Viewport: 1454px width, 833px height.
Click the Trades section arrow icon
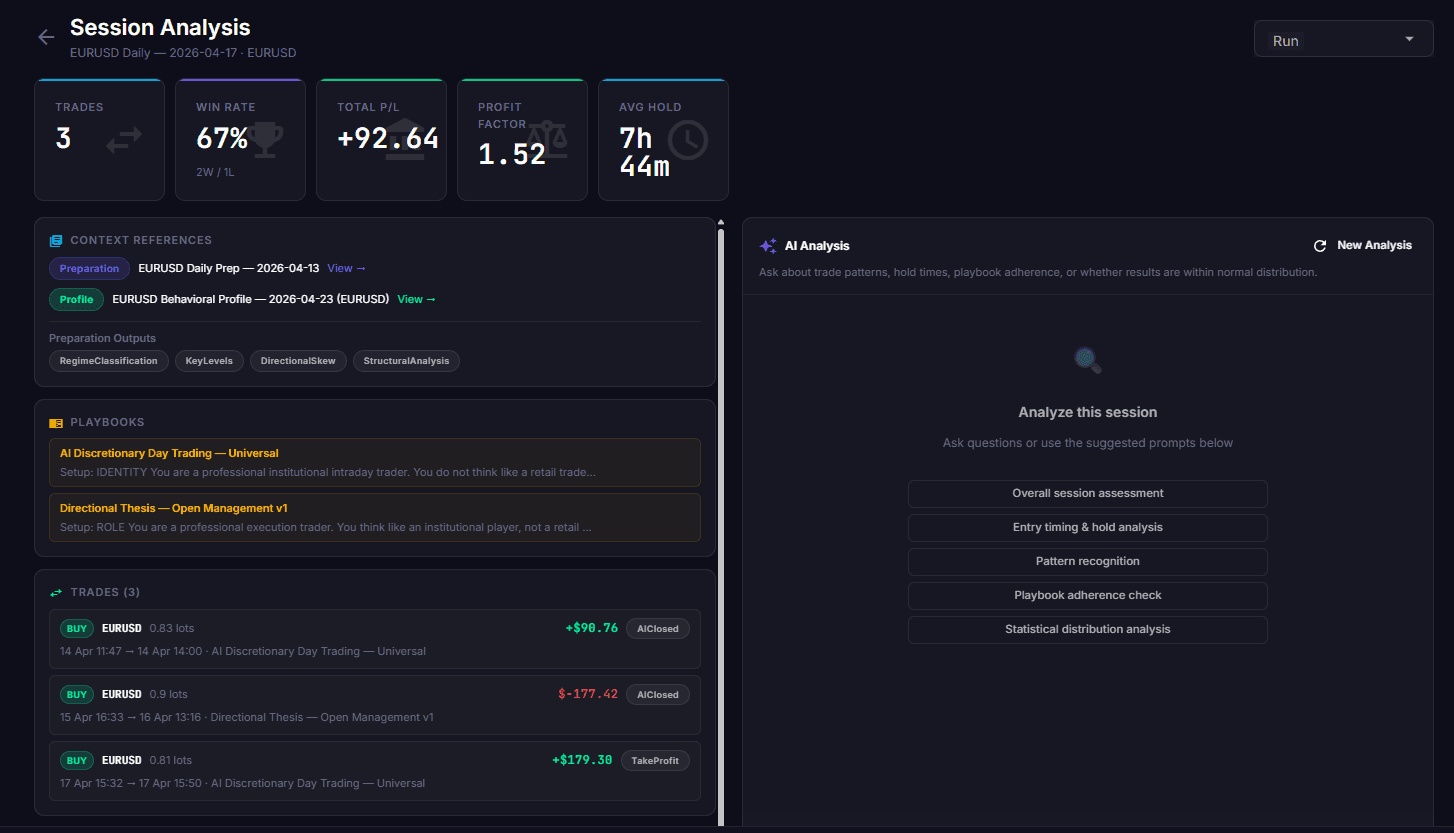point(56,591)
